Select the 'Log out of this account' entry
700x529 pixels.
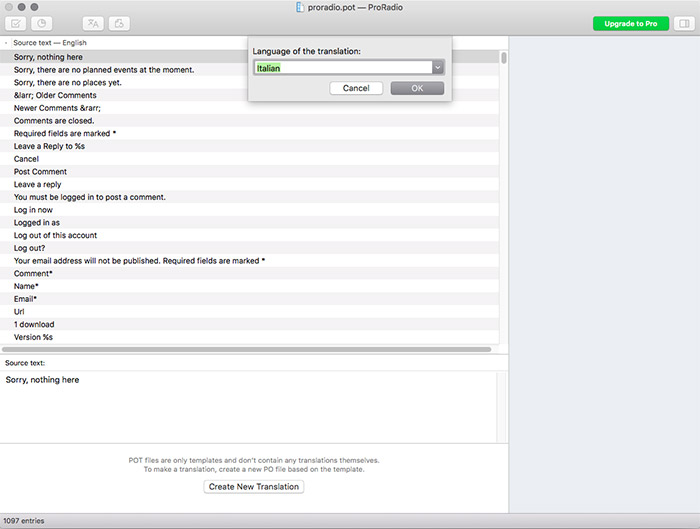pyautogui.click(x=55, y=235)
